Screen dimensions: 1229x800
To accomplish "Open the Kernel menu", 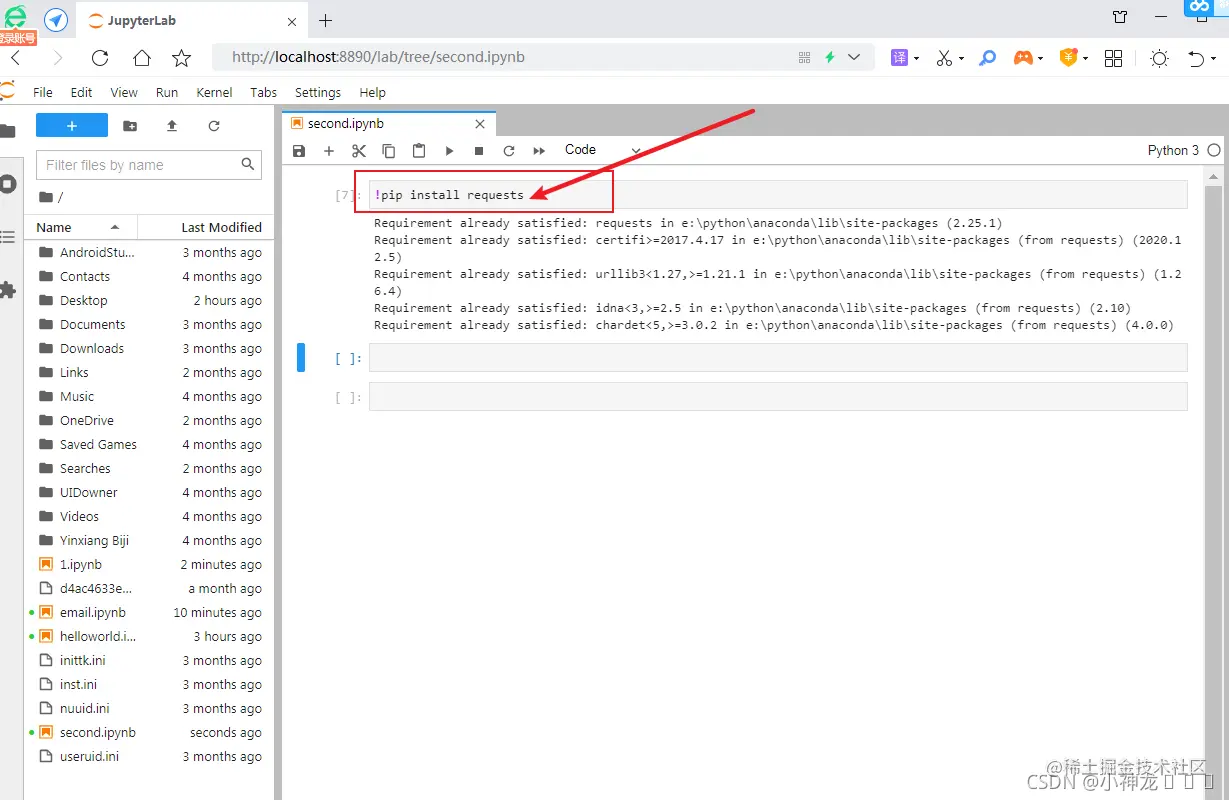I will tap(214, 92).
